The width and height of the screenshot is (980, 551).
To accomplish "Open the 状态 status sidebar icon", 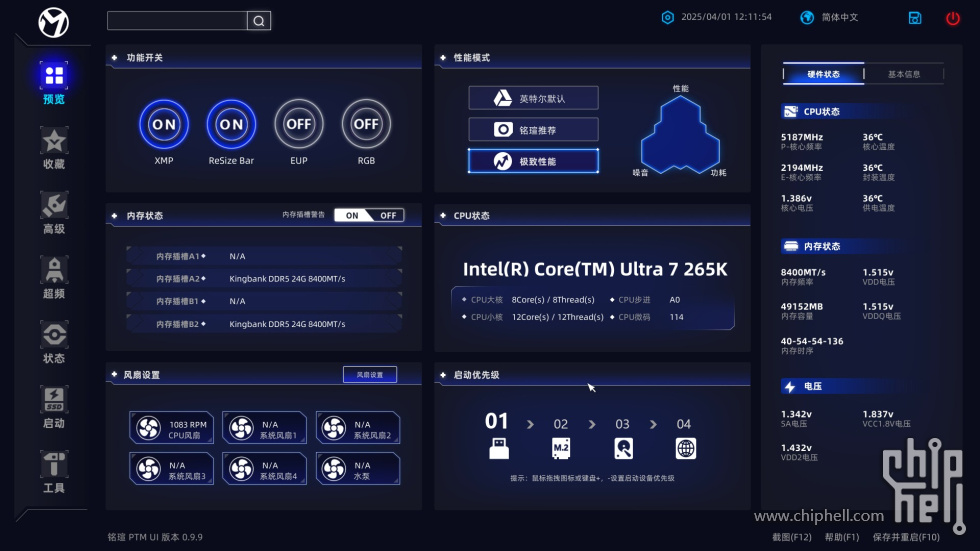I will [54, 335].
